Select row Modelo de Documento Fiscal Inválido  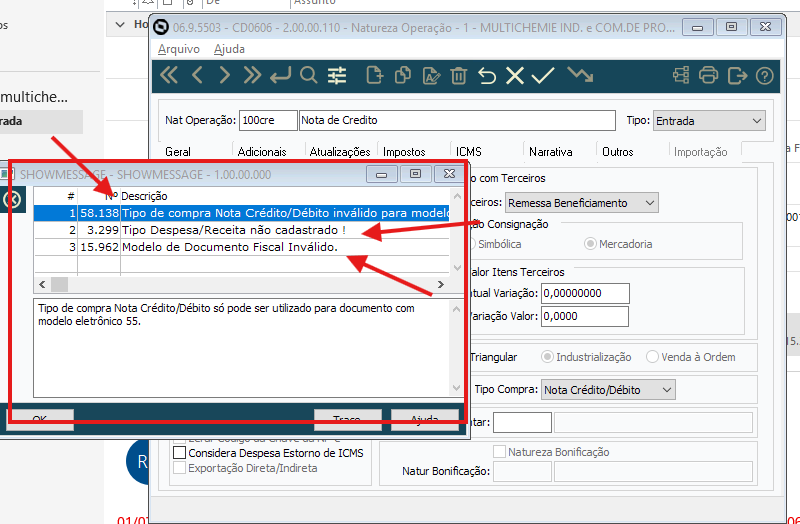241,247
